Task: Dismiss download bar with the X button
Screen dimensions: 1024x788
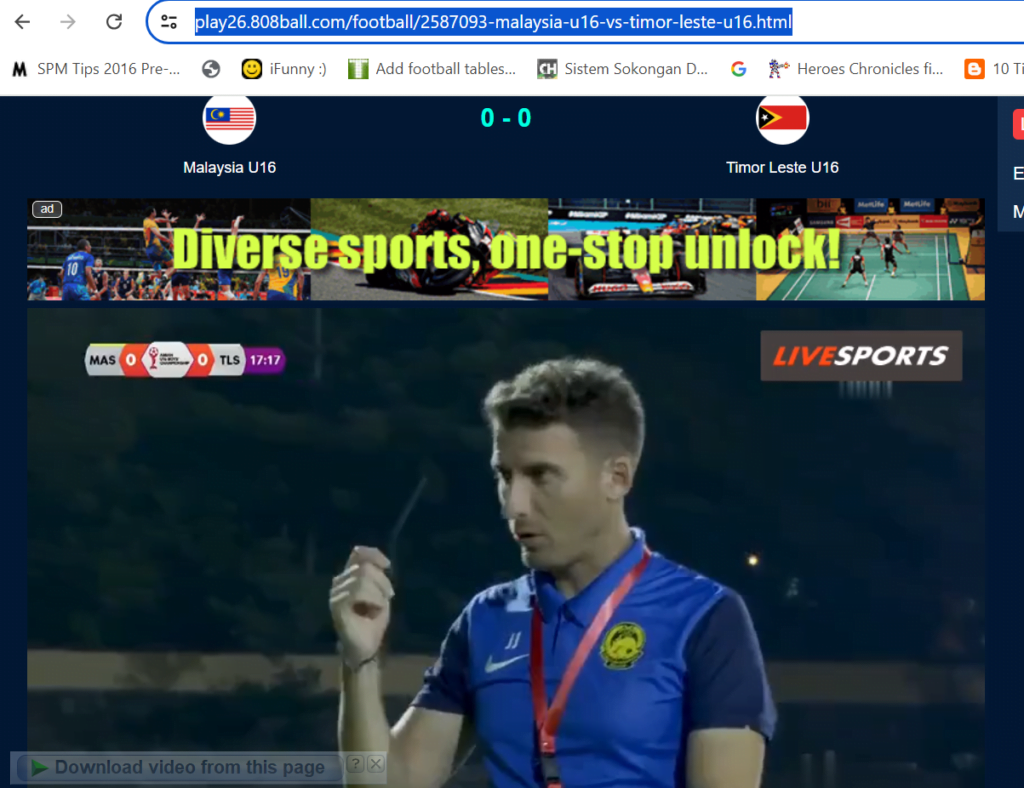Action: 376,763
